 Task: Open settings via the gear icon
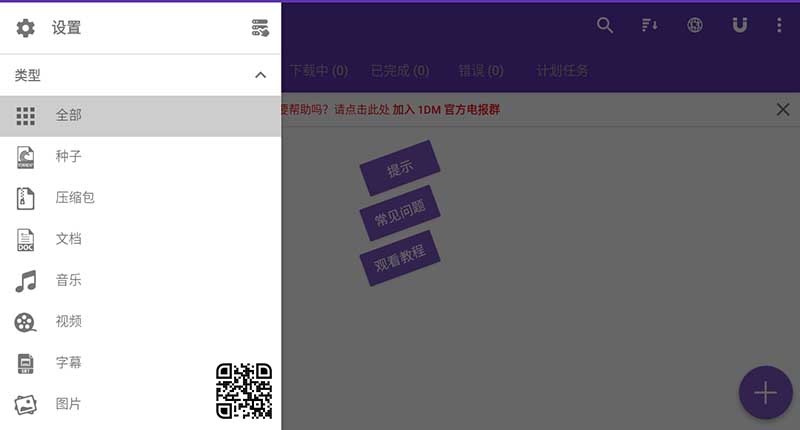(25, 28)
